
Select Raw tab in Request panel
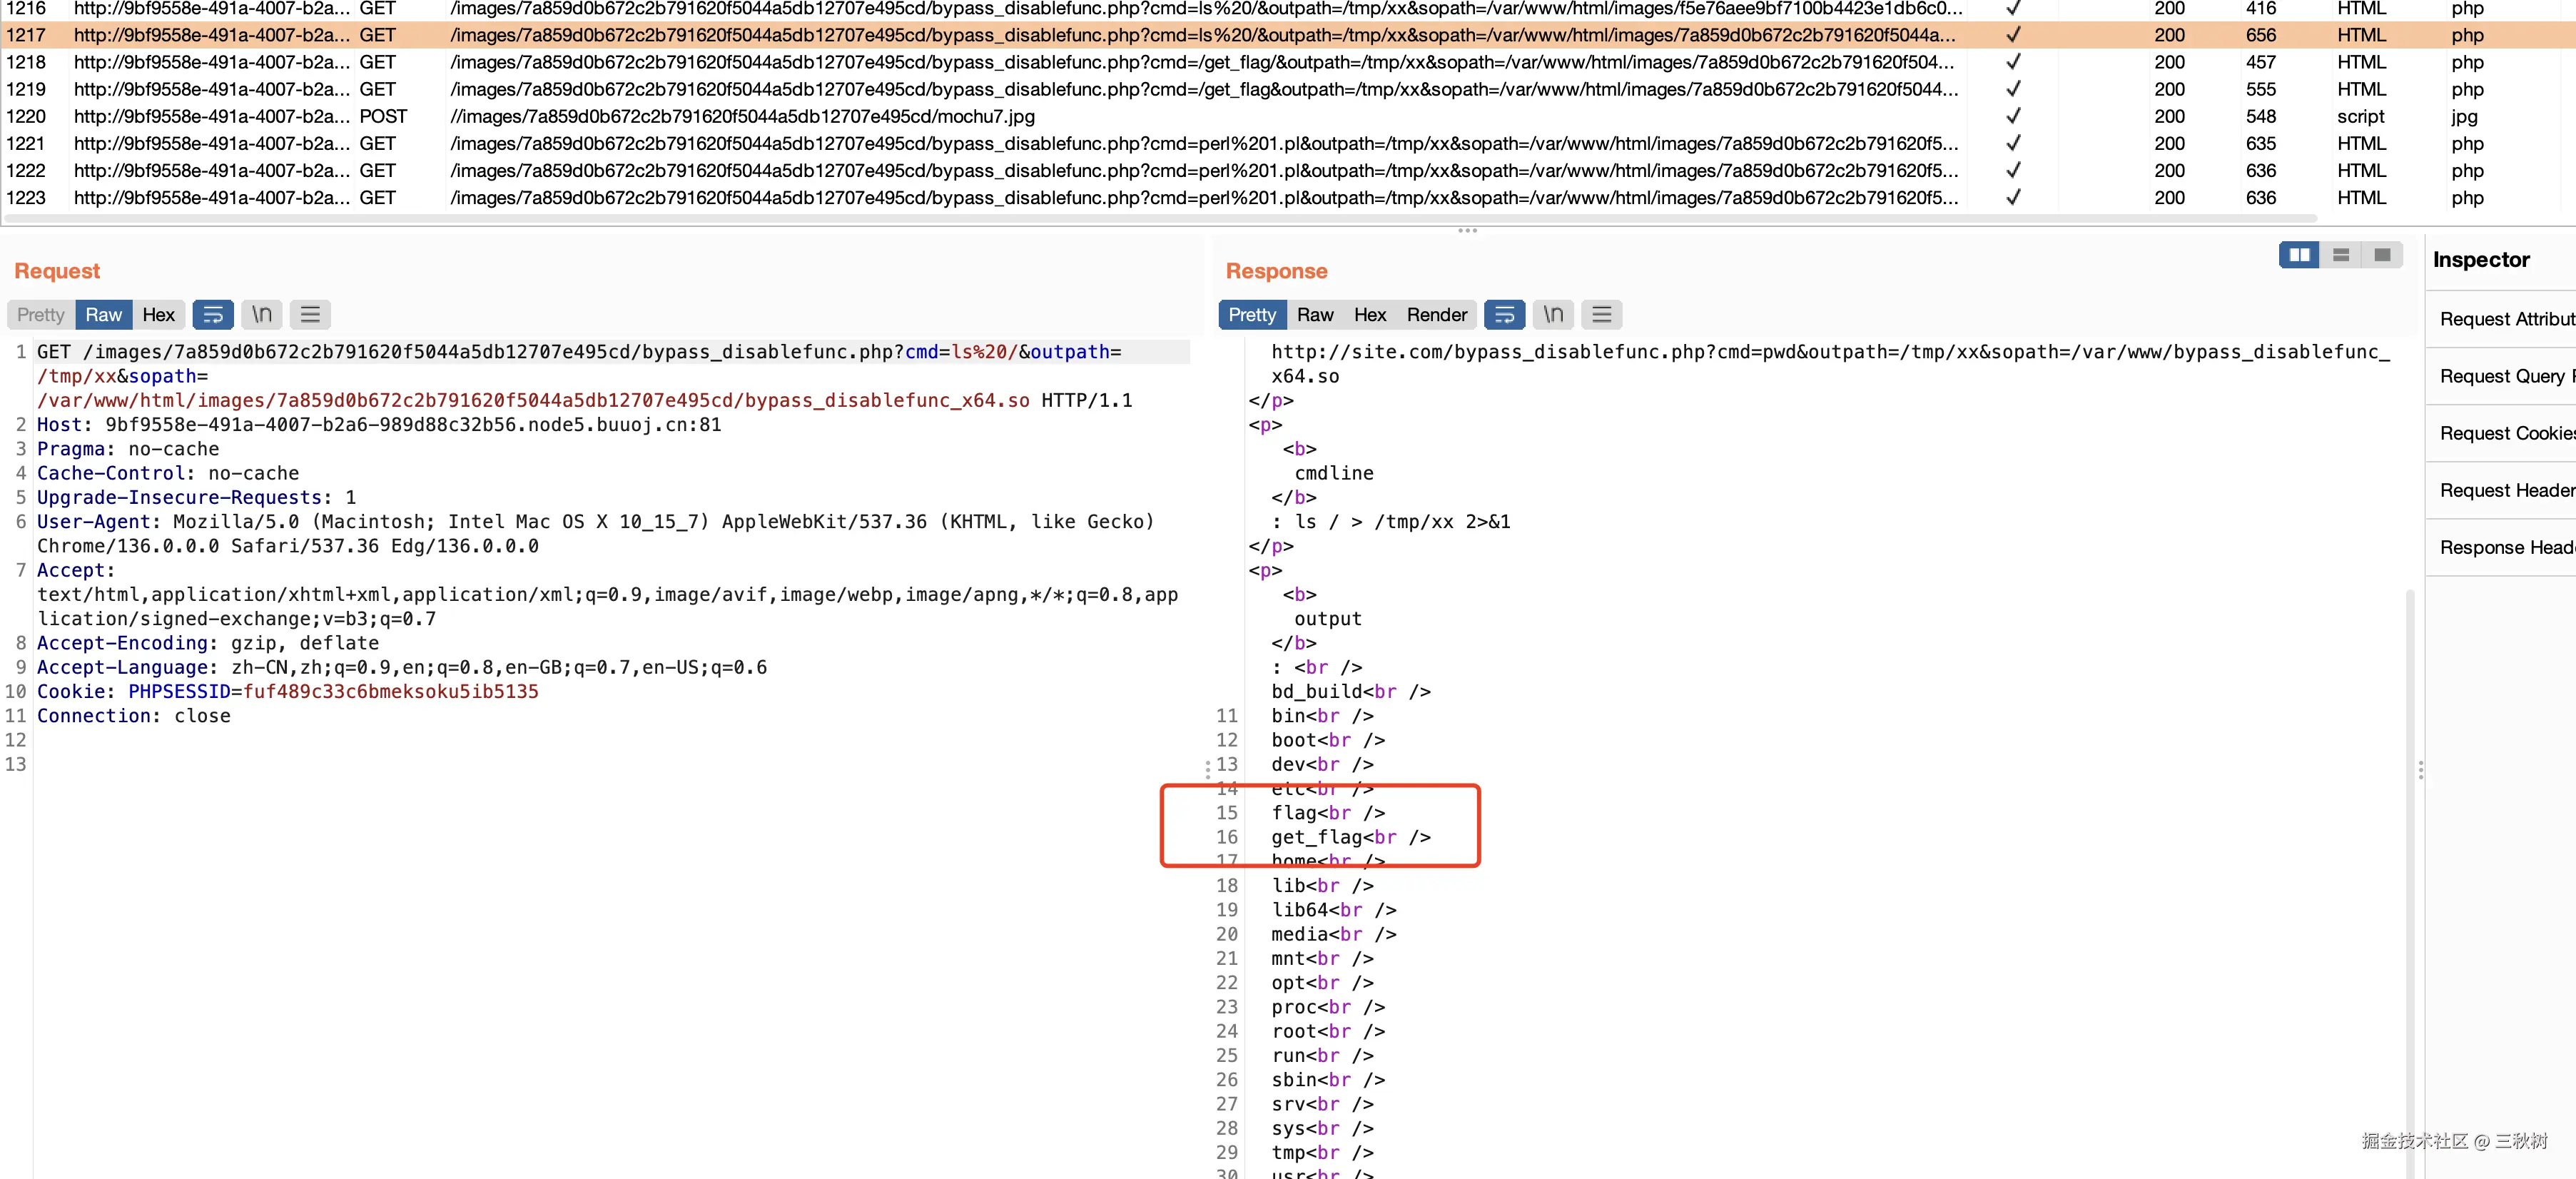103,315
